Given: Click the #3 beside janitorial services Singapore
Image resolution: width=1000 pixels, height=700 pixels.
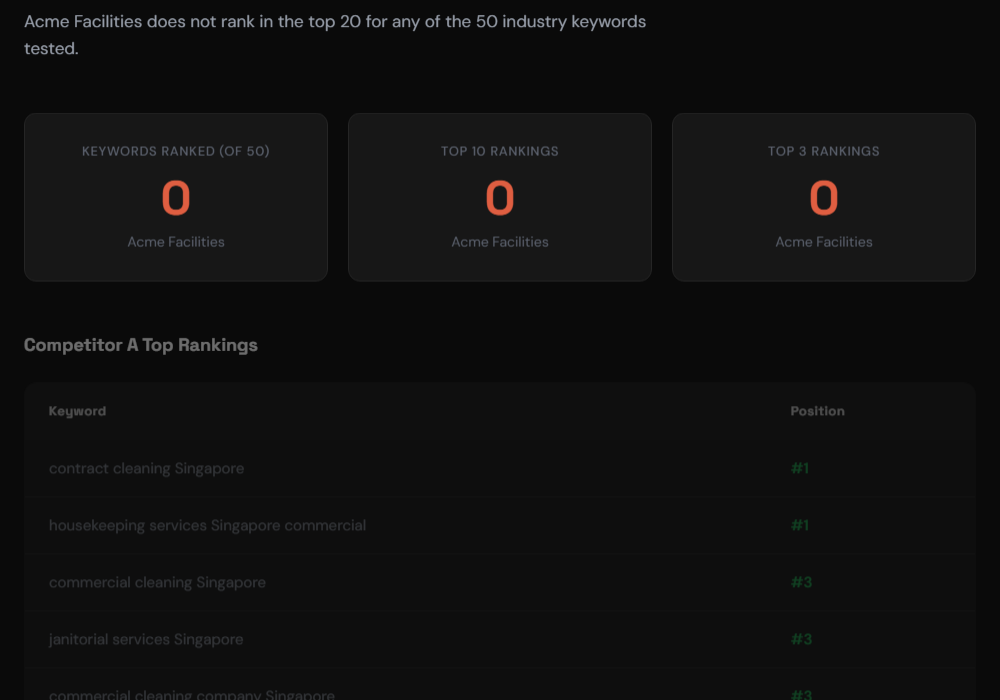Looking at the screenshot, I should coord(802,639).
